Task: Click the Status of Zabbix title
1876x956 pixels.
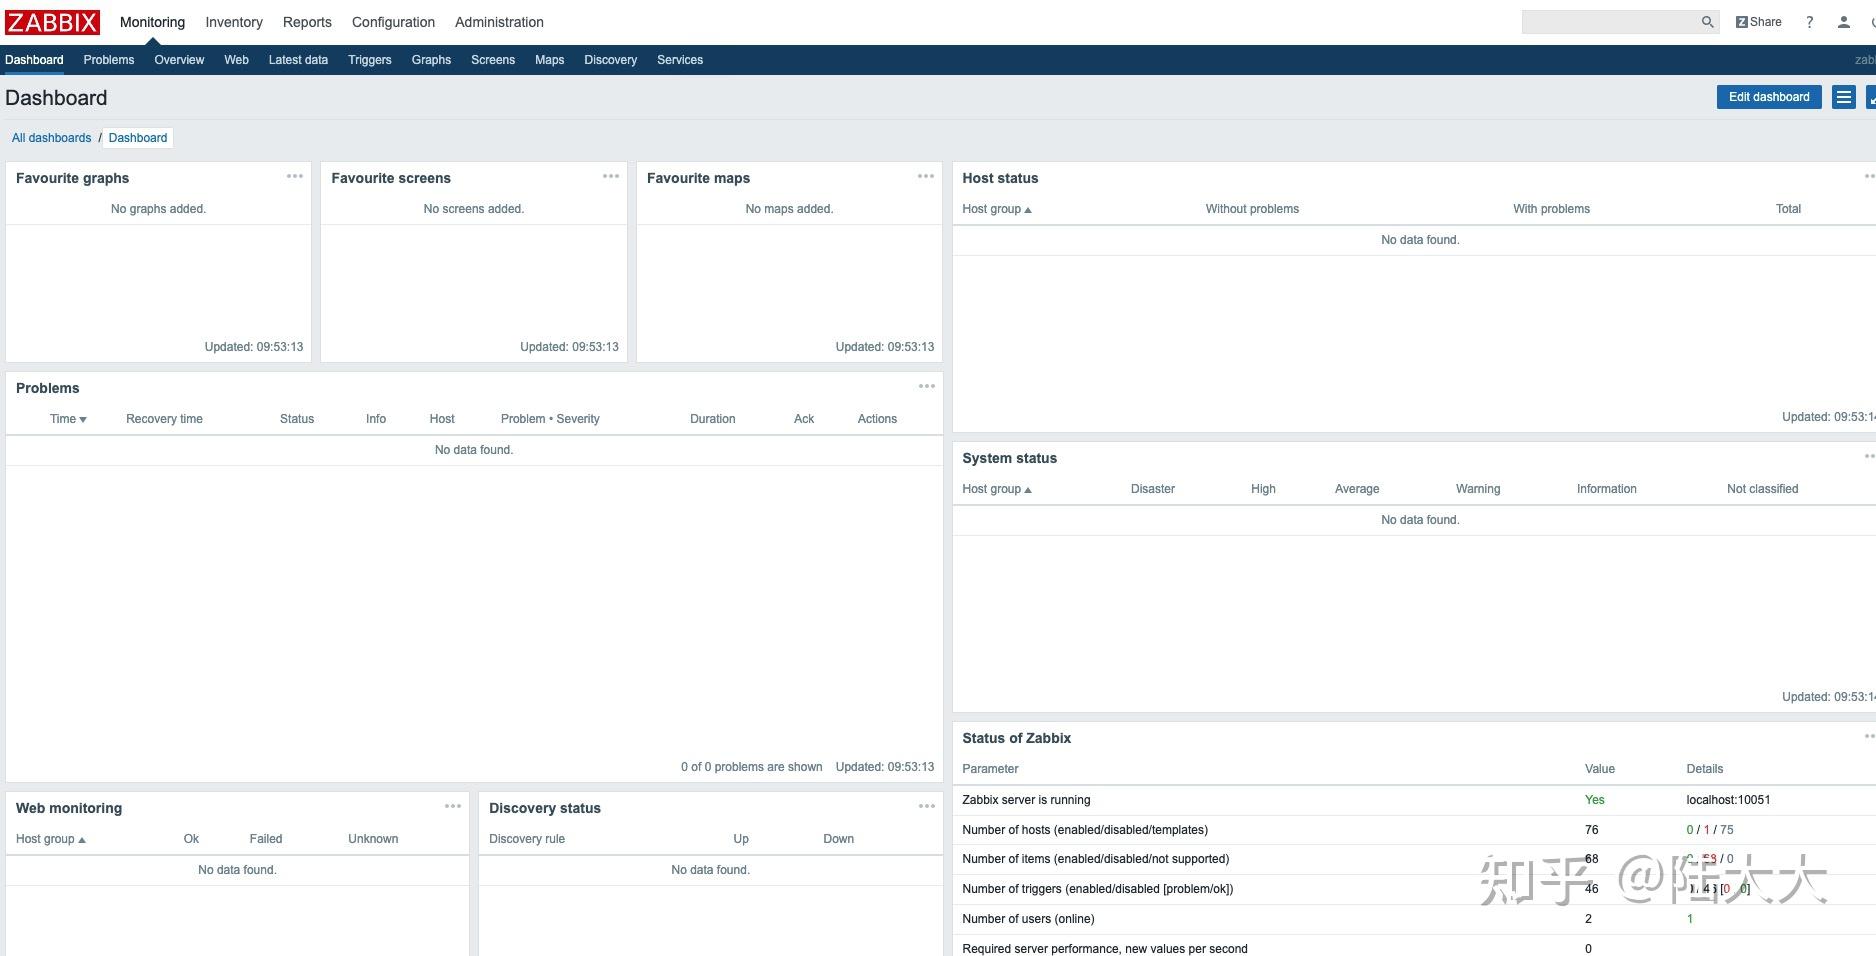Action: pyautogui.click(x=1016, y=738)
